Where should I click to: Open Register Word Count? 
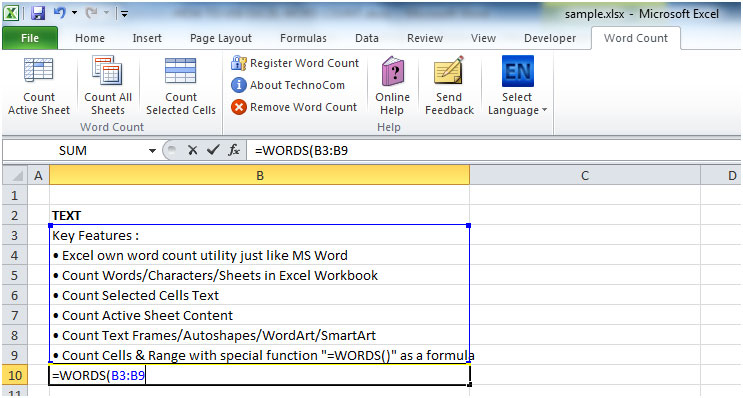[x=295, y=63]
